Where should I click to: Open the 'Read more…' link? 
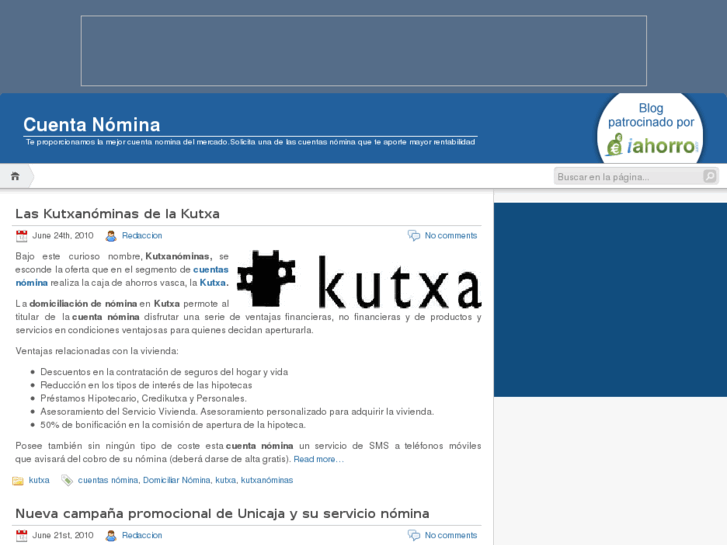tap(319, 459)
